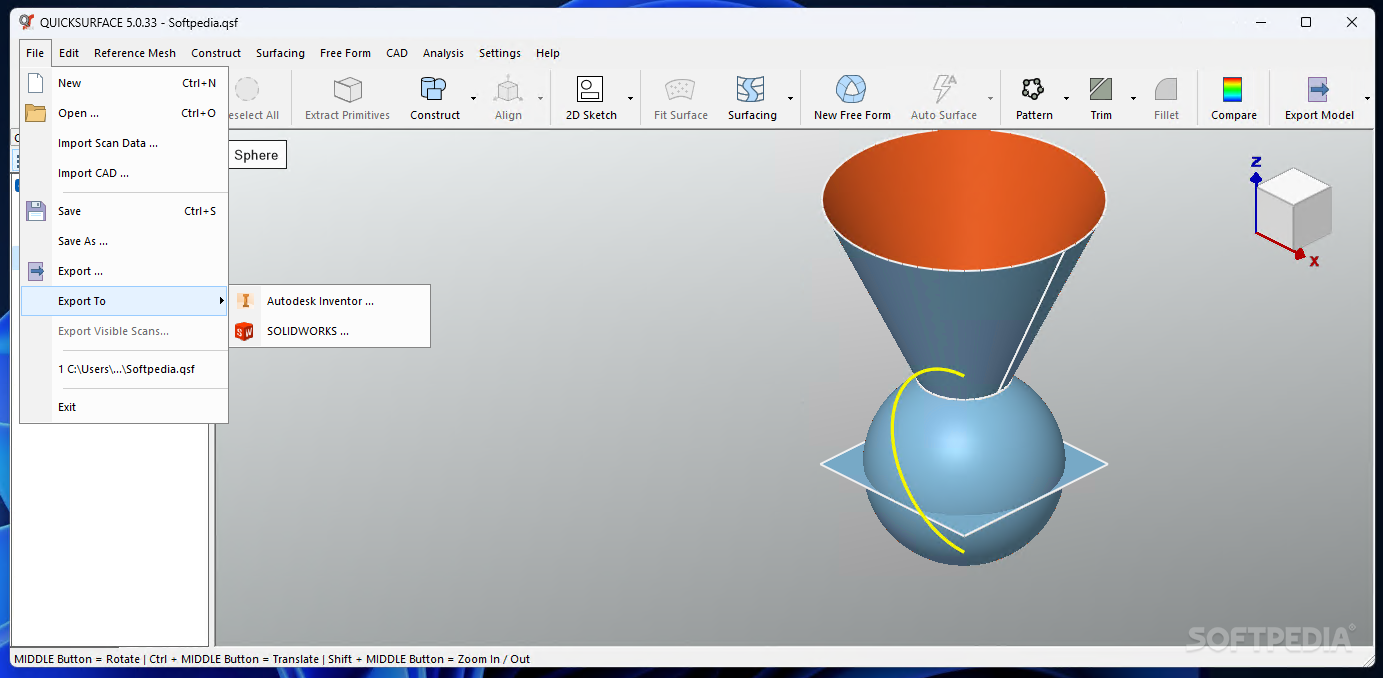Open the Settings menu

(x=500, y=53)
